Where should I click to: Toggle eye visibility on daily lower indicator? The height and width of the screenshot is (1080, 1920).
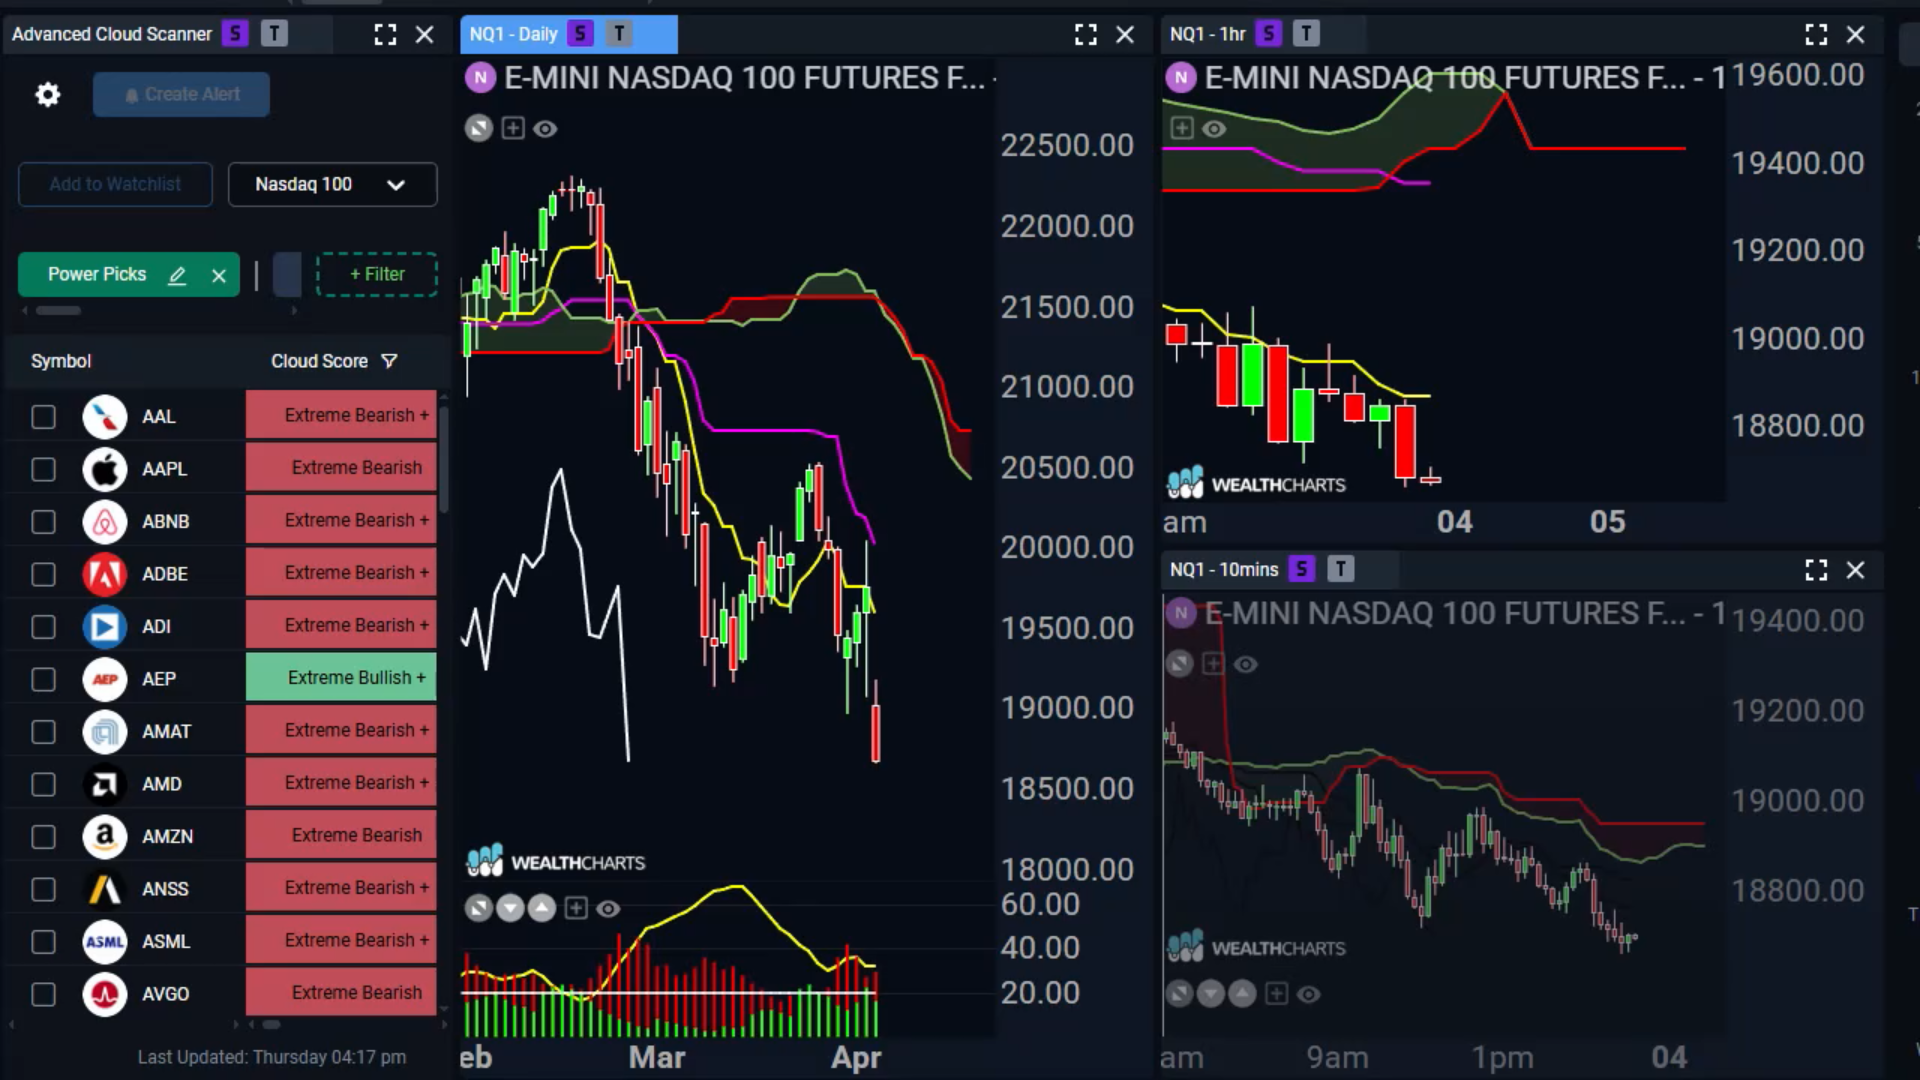(608, 909)
